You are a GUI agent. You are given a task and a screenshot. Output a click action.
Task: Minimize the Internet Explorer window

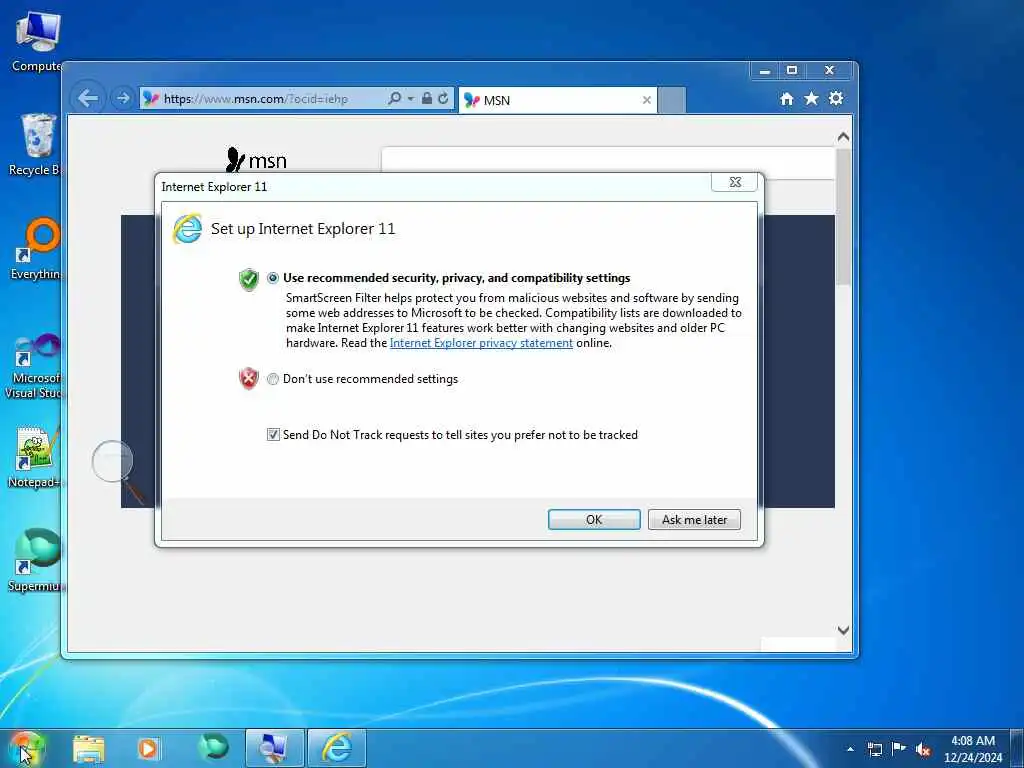pyautogui.click(x=765, y=71)
